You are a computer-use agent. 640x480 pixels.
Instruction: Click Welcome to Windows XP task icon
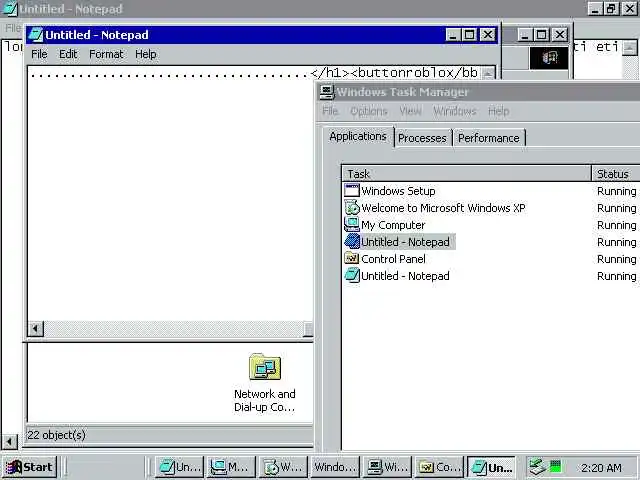[351, 208]
